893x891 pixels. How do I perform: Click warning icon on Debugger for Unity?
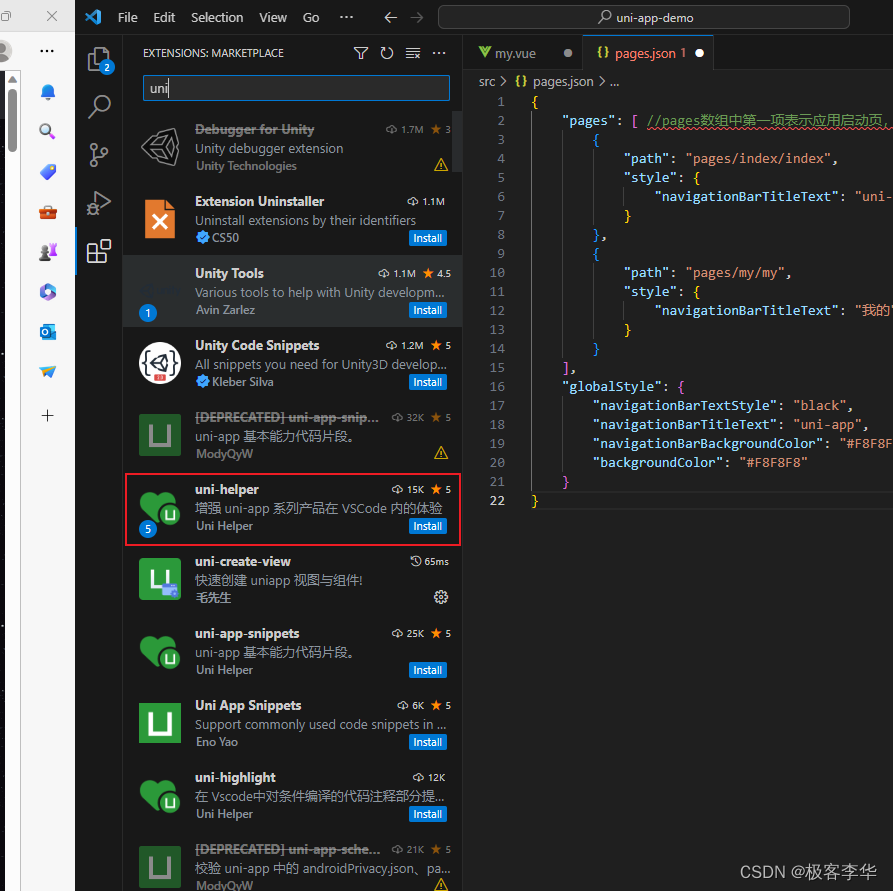tap(441, 165)
